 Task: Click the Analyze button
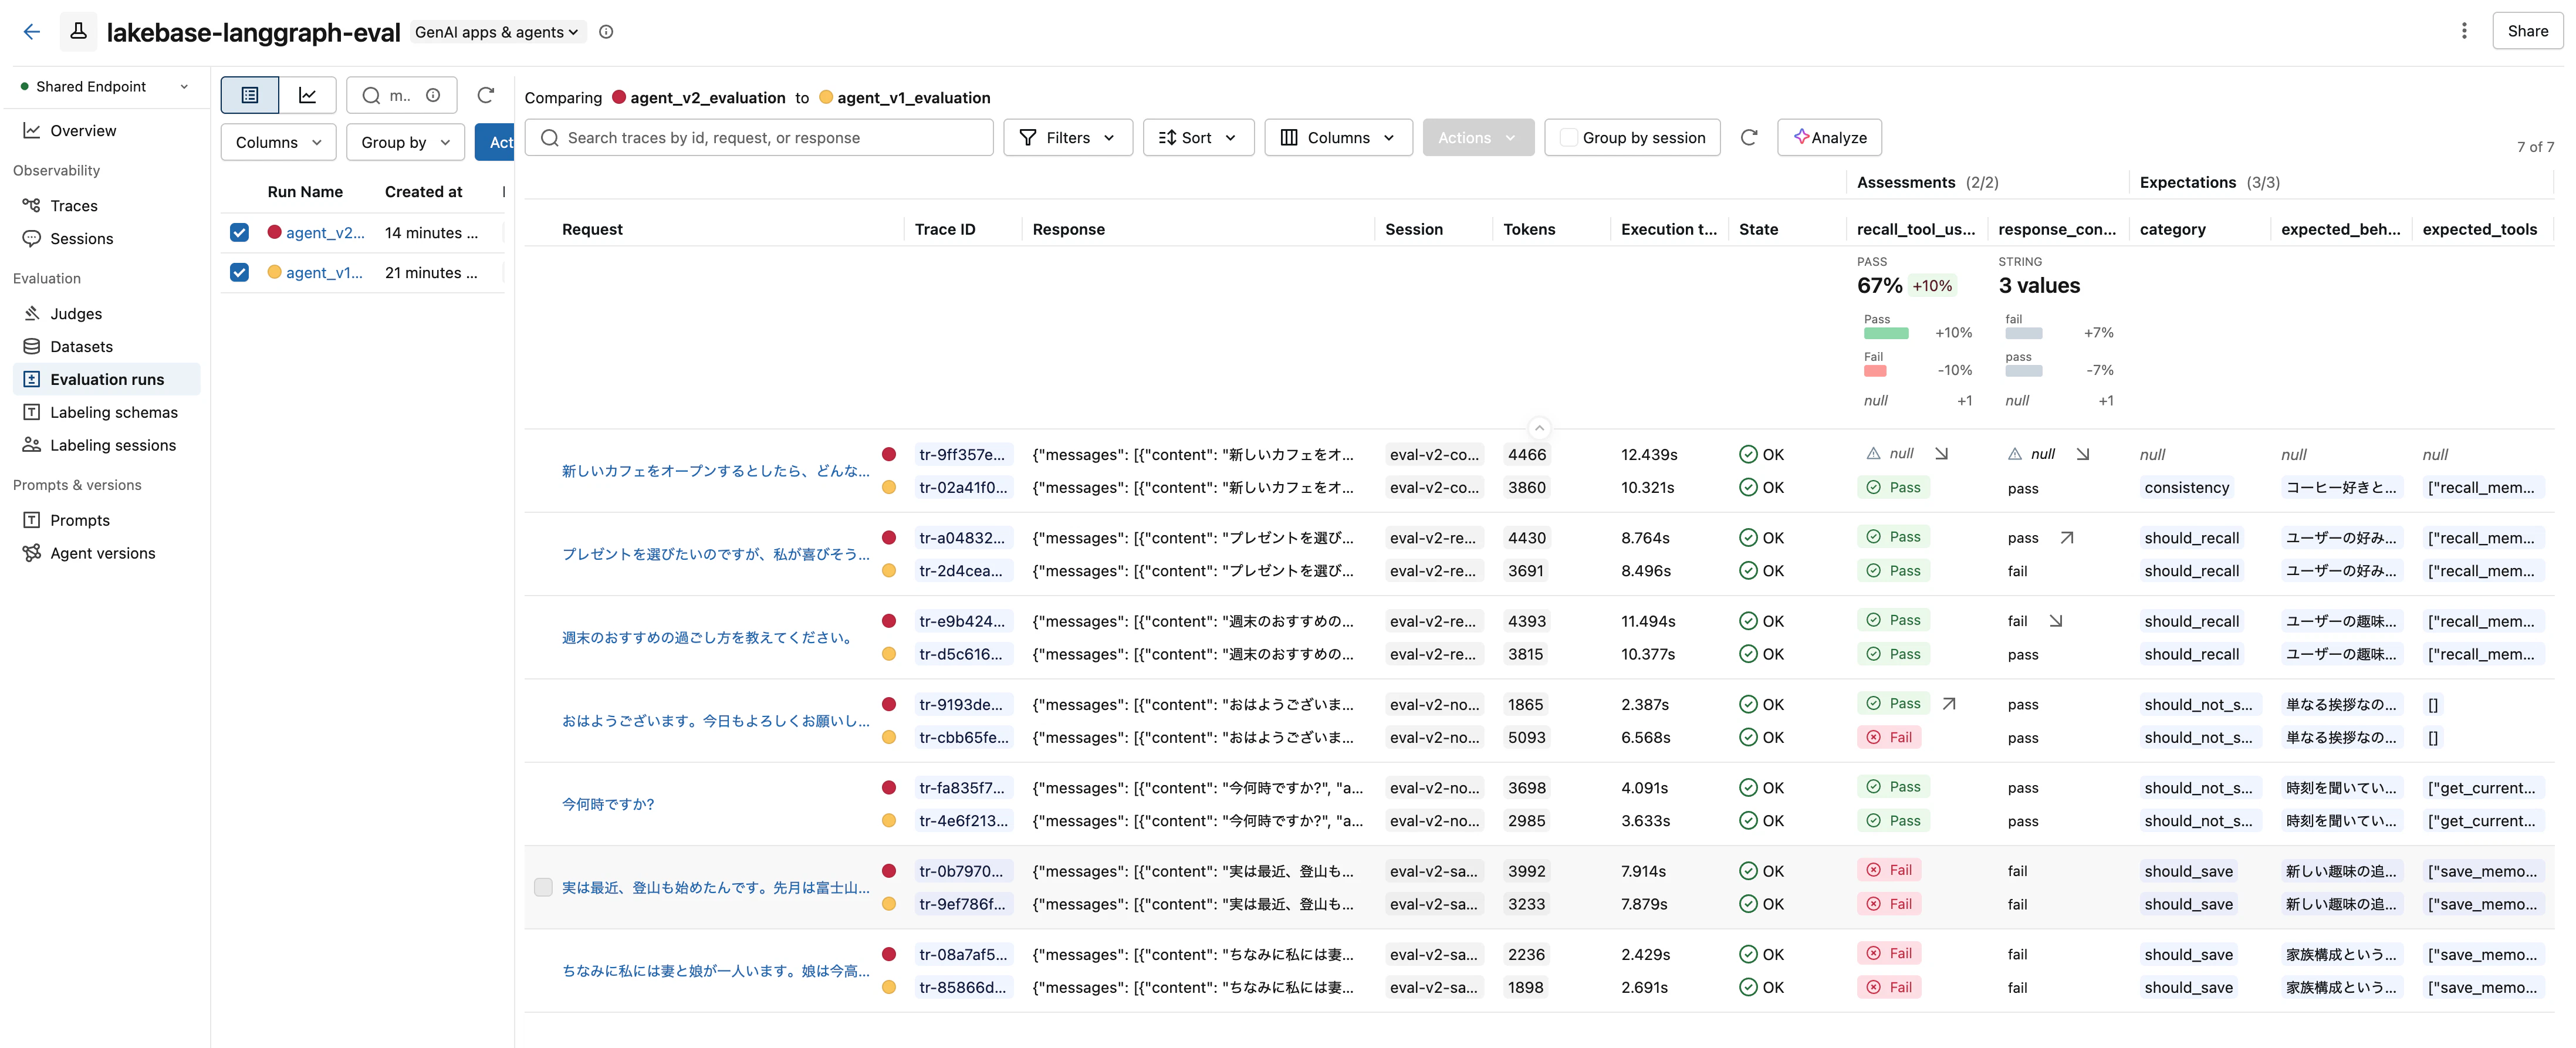click(1829, 138)
